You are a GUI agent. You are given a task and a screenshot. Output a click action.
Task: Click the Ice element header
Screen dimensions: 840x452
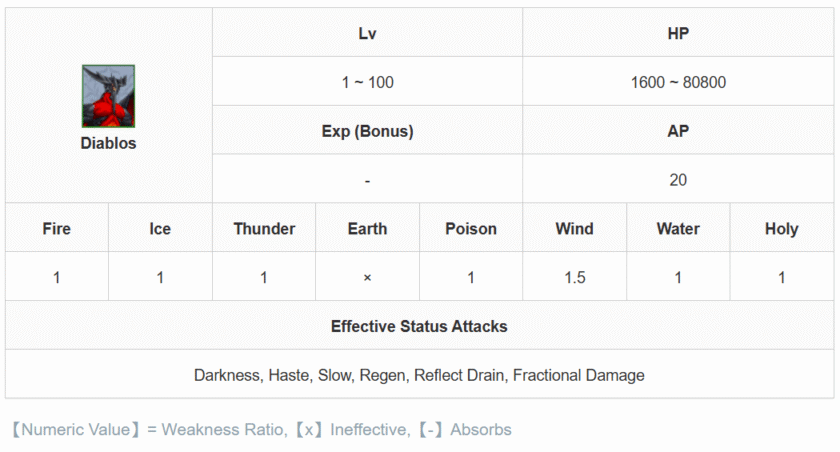click(160, 229)
